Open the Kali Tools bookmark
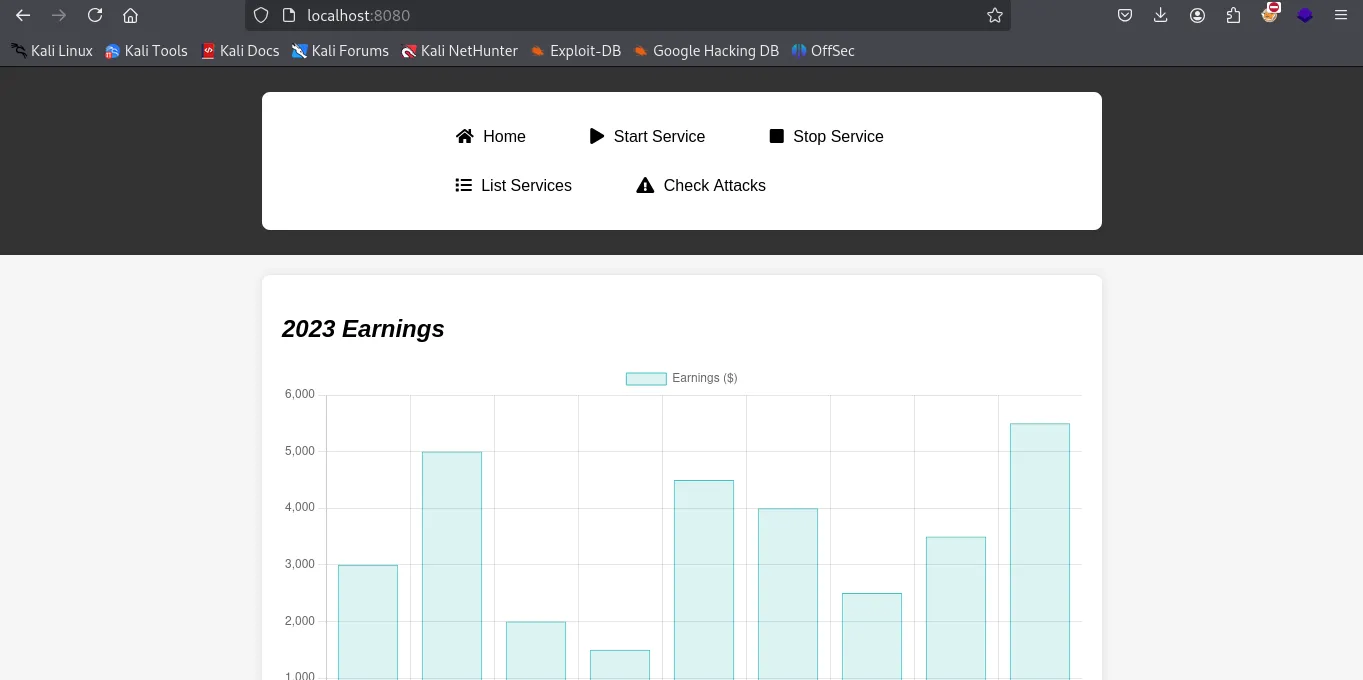 [146, 51]
